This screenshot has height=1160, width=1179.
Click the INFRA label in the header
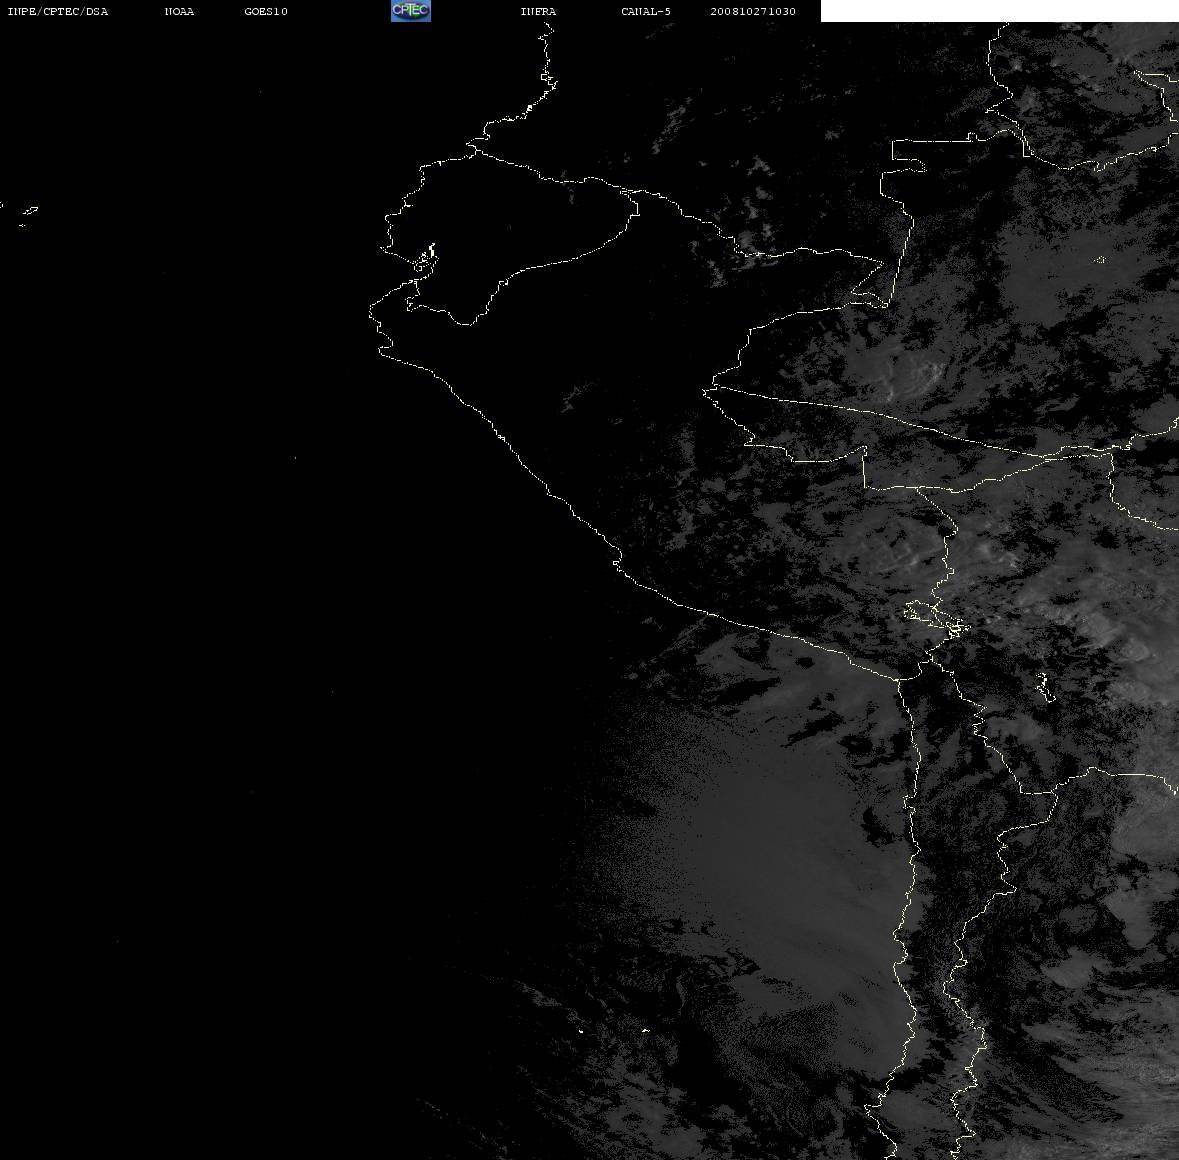[538, 11]
